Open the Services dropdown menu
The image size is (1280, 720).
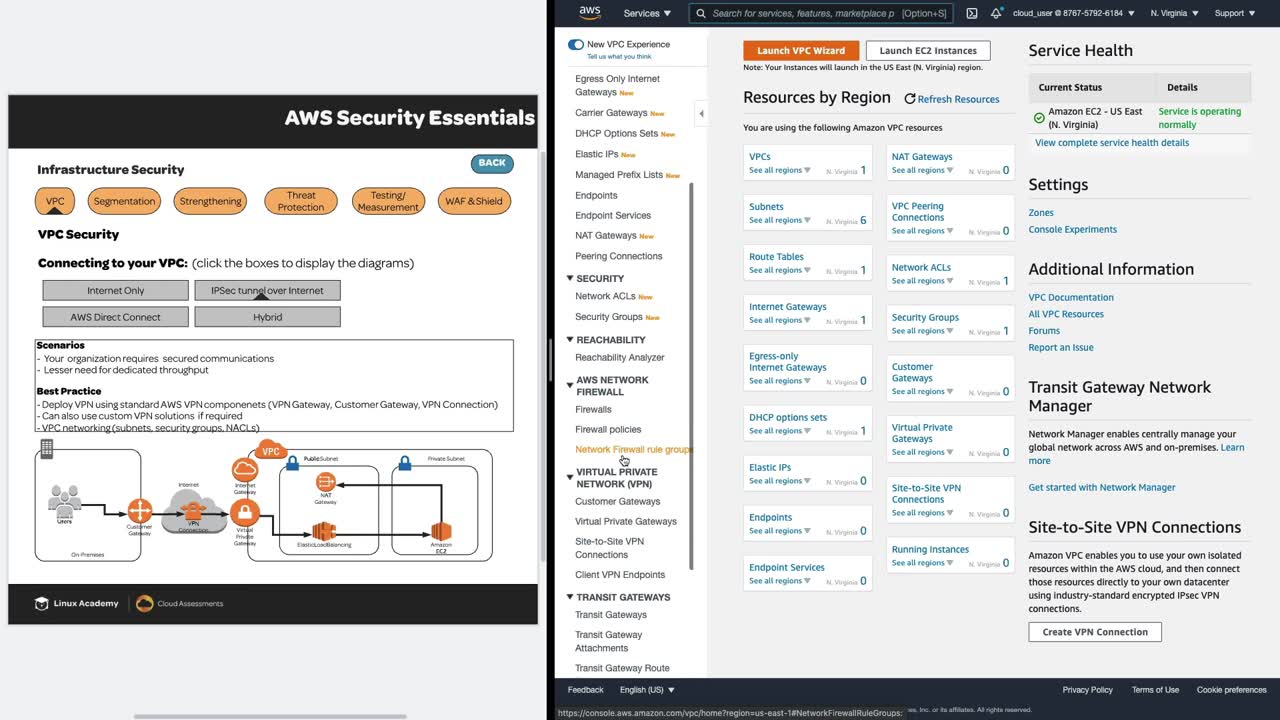click(x=648, y=13)
